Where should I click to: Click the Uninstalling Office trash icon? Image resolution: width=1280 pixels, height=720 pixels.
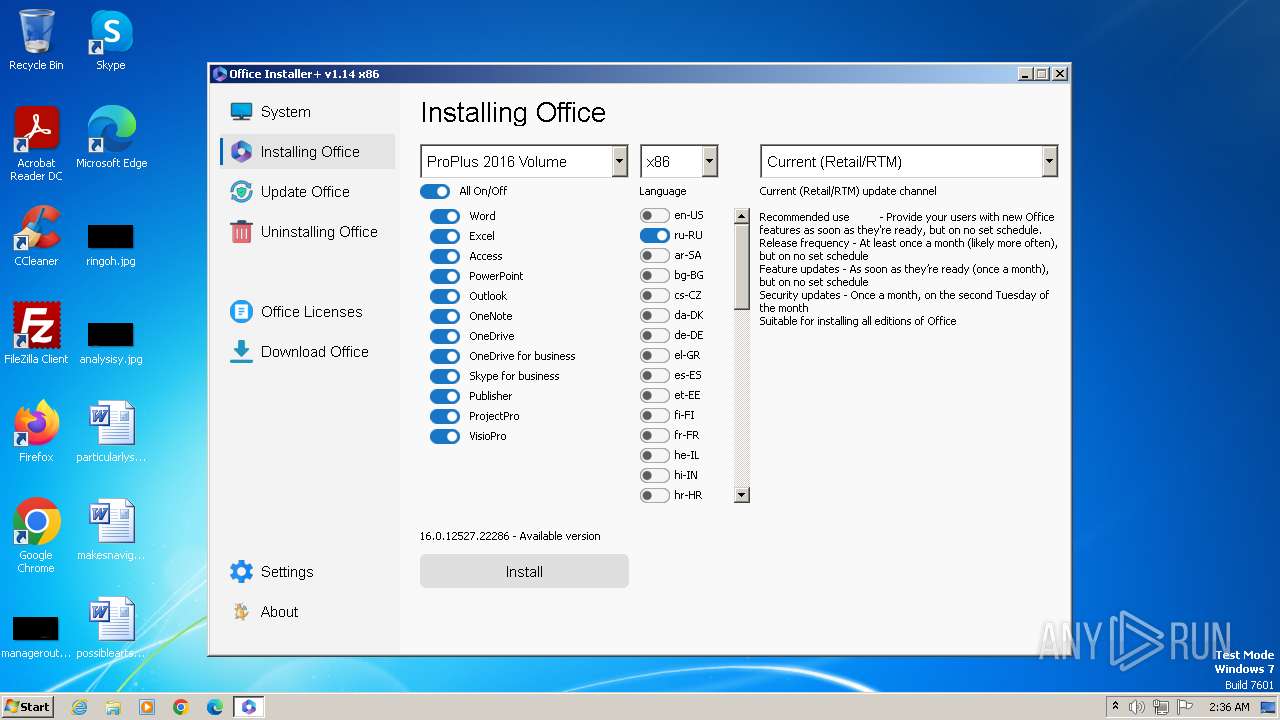tap(241, 232)
